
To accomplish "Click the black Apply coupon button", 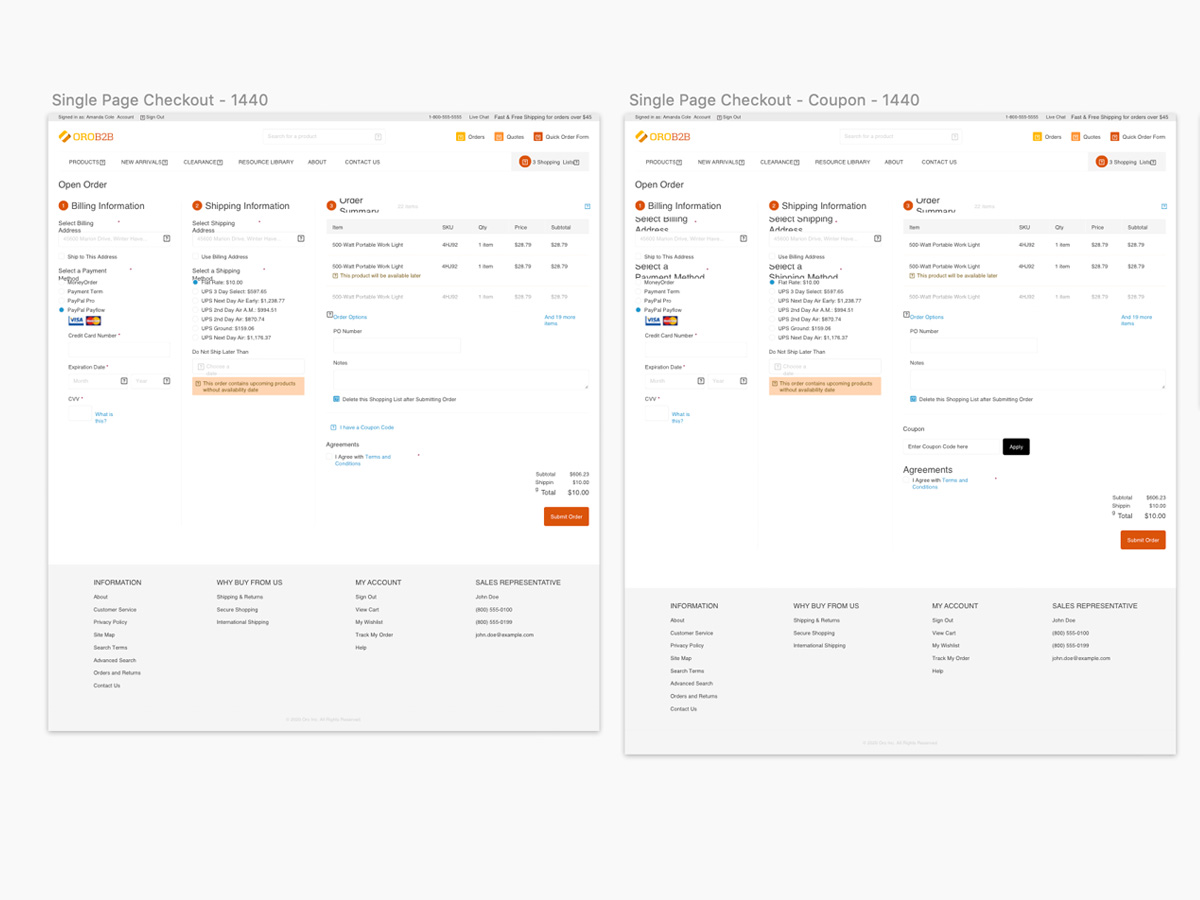I will pos(1016,447).
